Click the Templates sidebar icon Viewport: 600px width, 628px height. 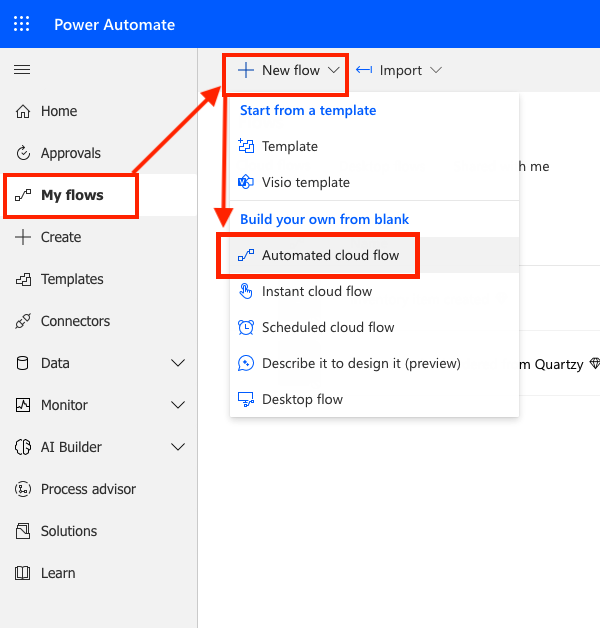tap(23, 279)
